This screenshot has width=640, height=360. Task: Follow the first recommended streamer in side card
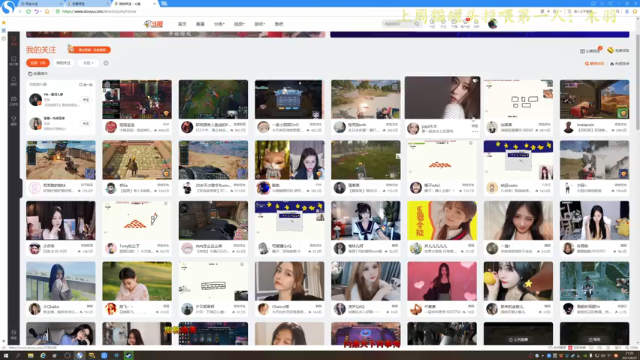click(x=86, y=100)
